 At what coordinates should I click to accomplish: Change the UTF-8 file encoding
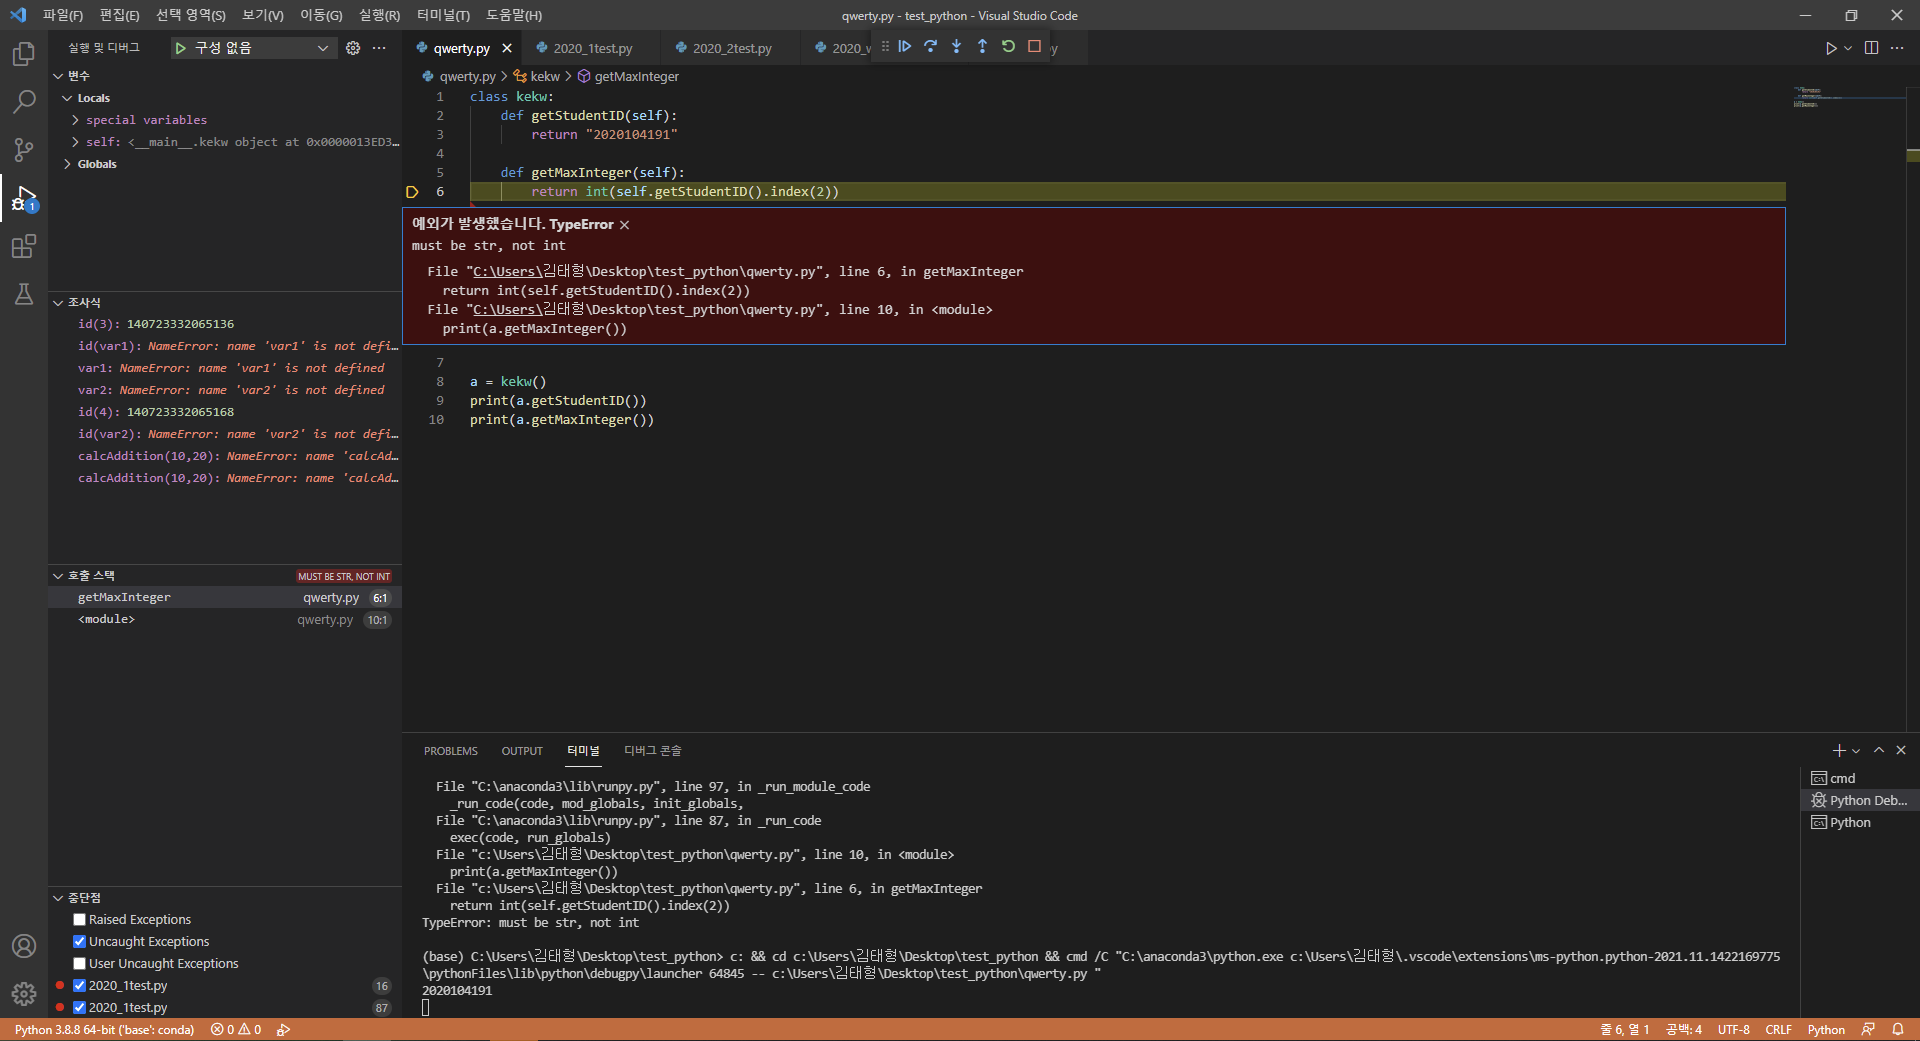[x=1734, y=1029]
